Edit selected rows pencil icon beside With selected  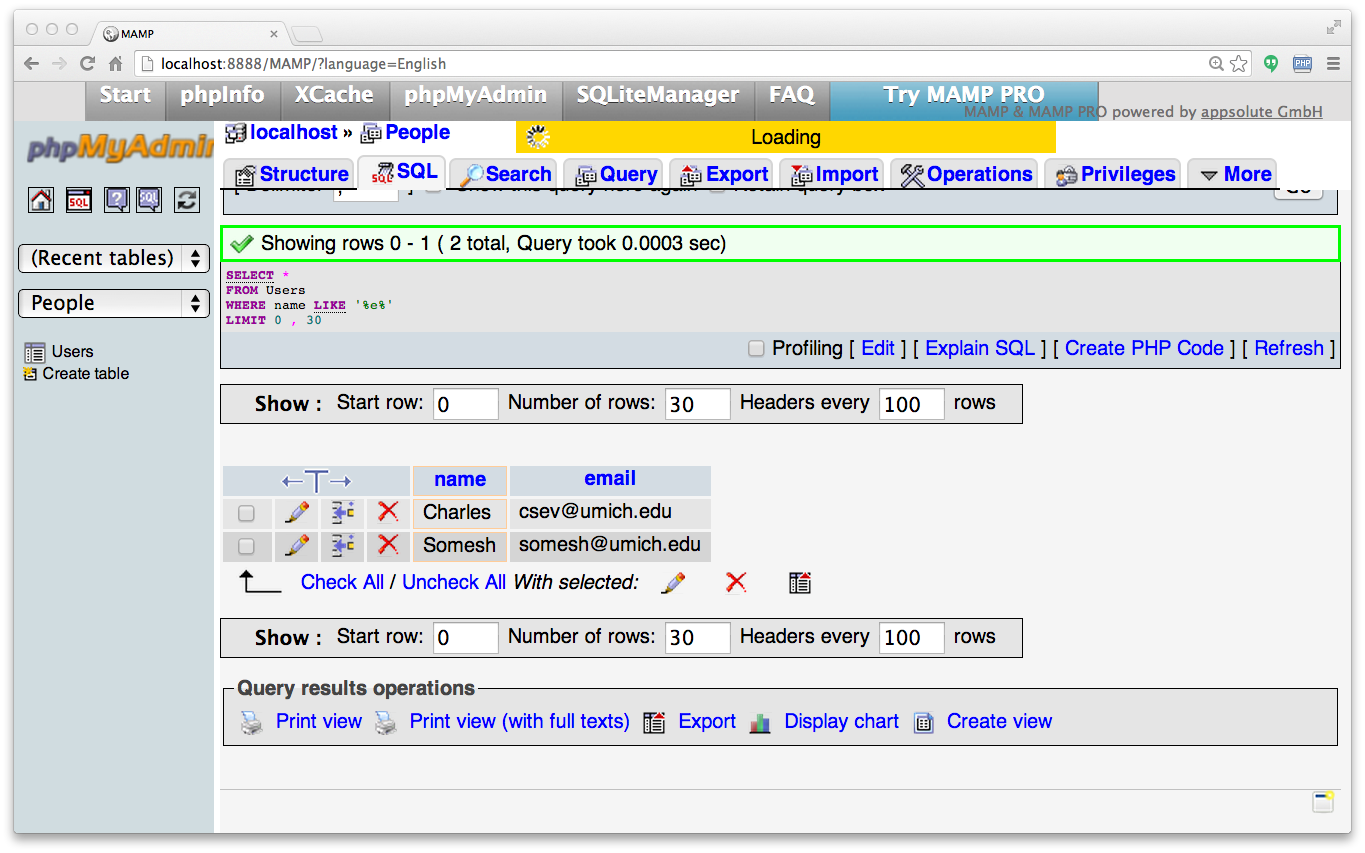(674, 582)
